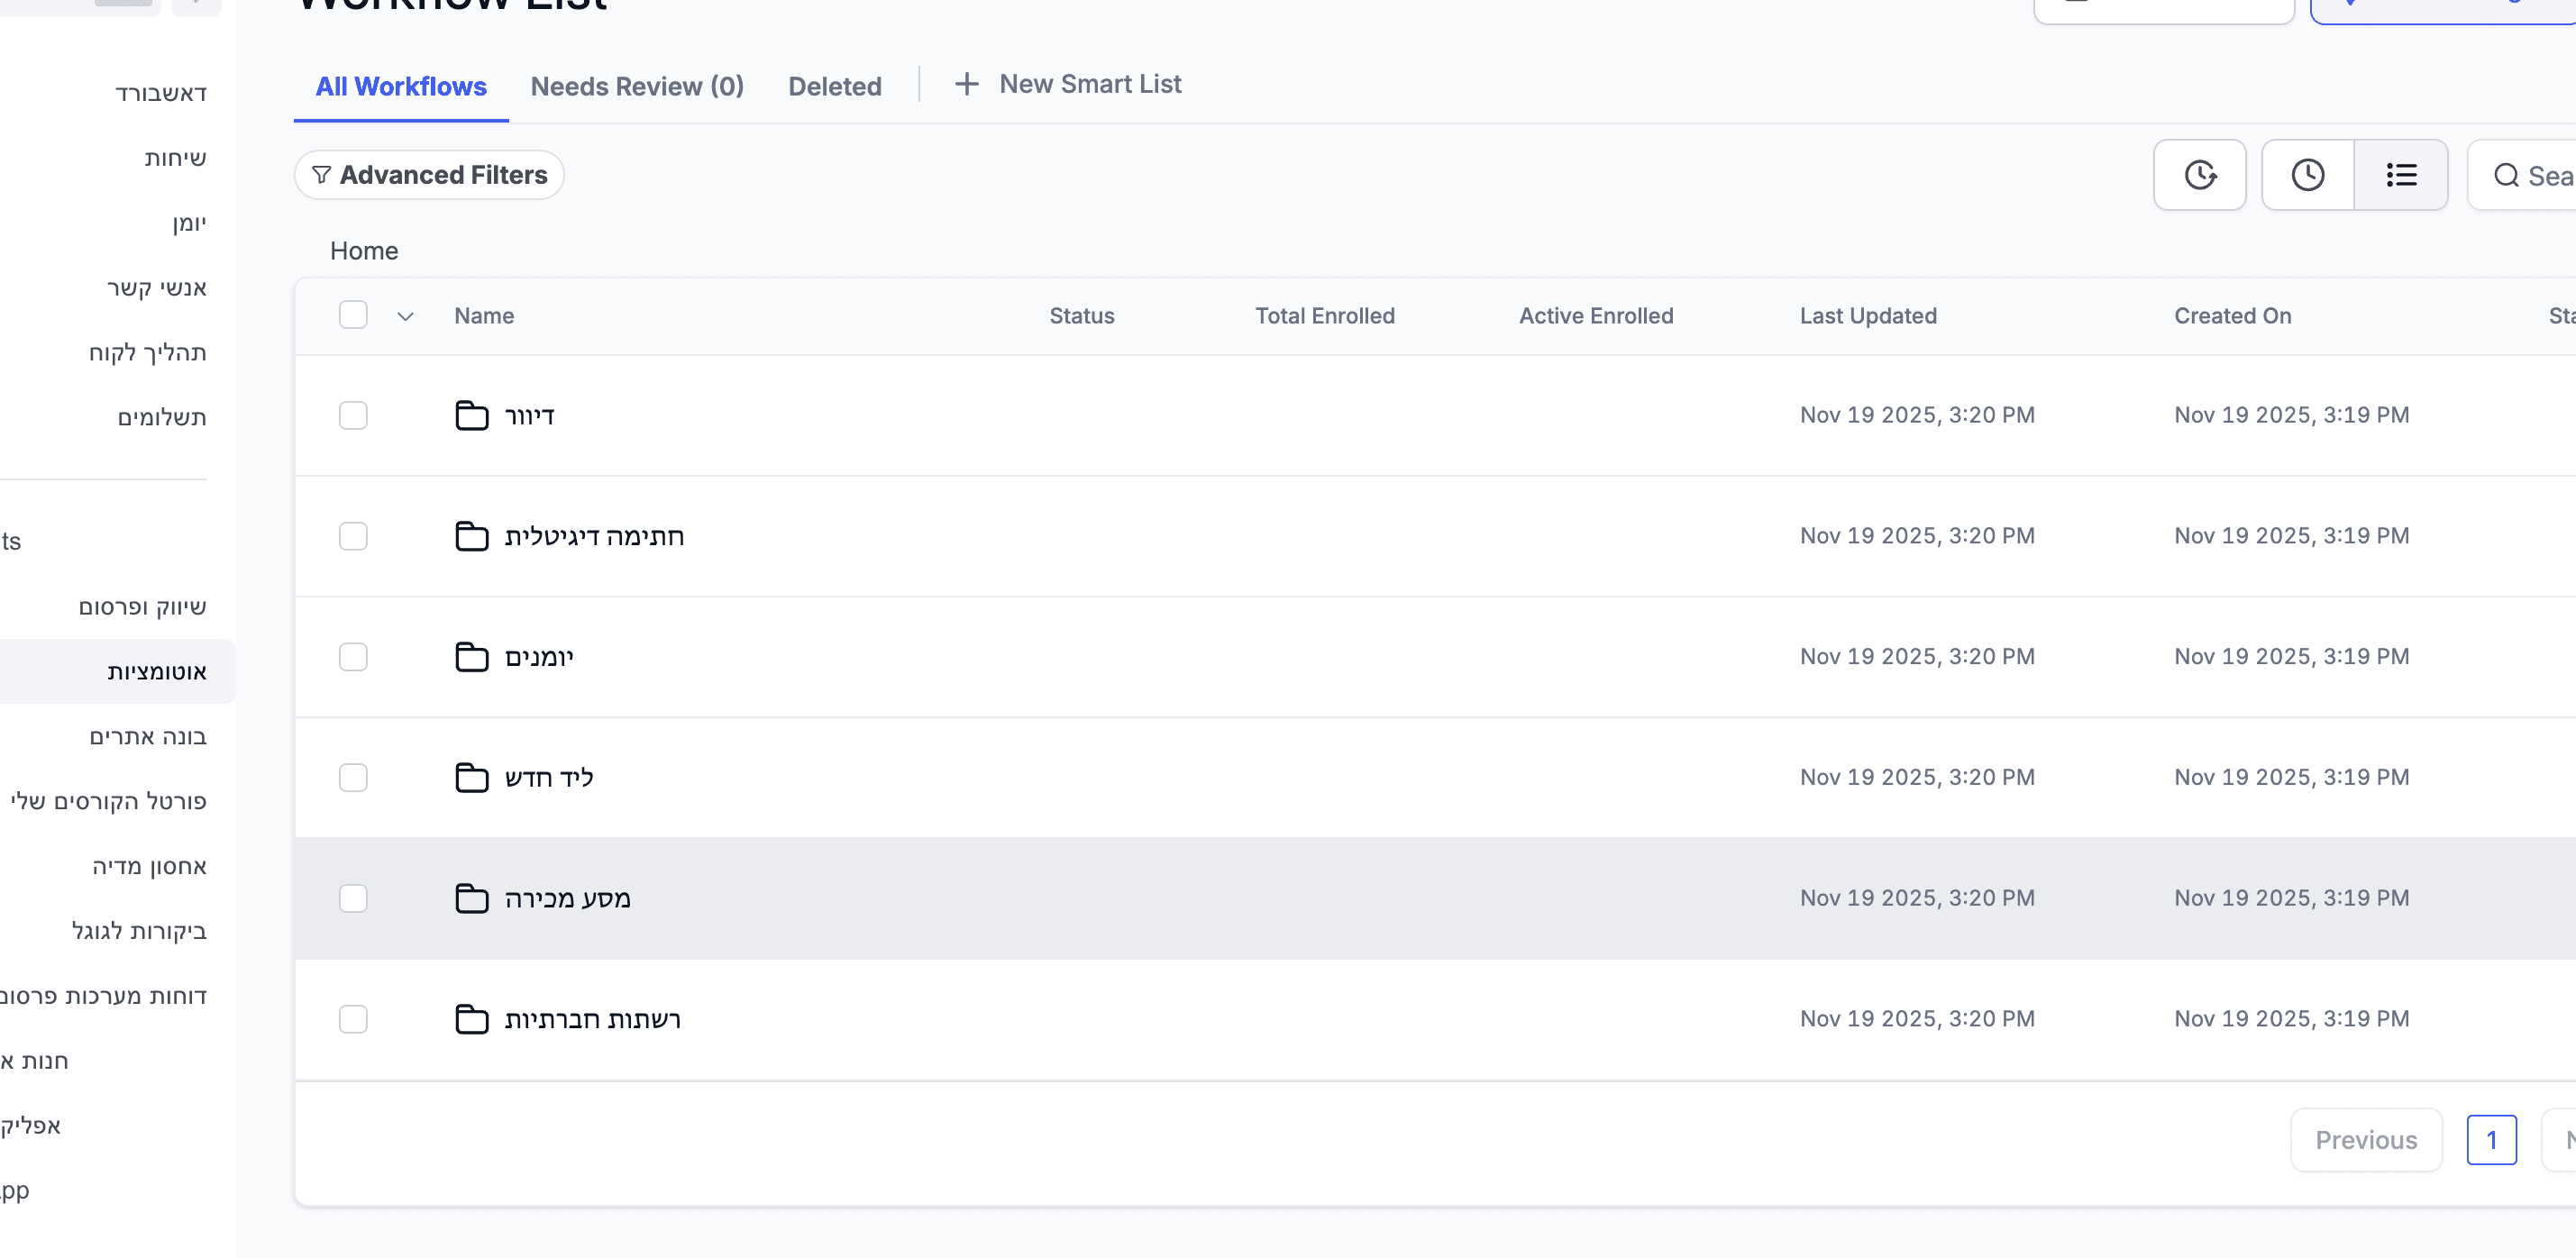Go to page 1 in pagination
Screen dimensions: 2576x1258
pyautogui.click(x=2491, y=1140)
